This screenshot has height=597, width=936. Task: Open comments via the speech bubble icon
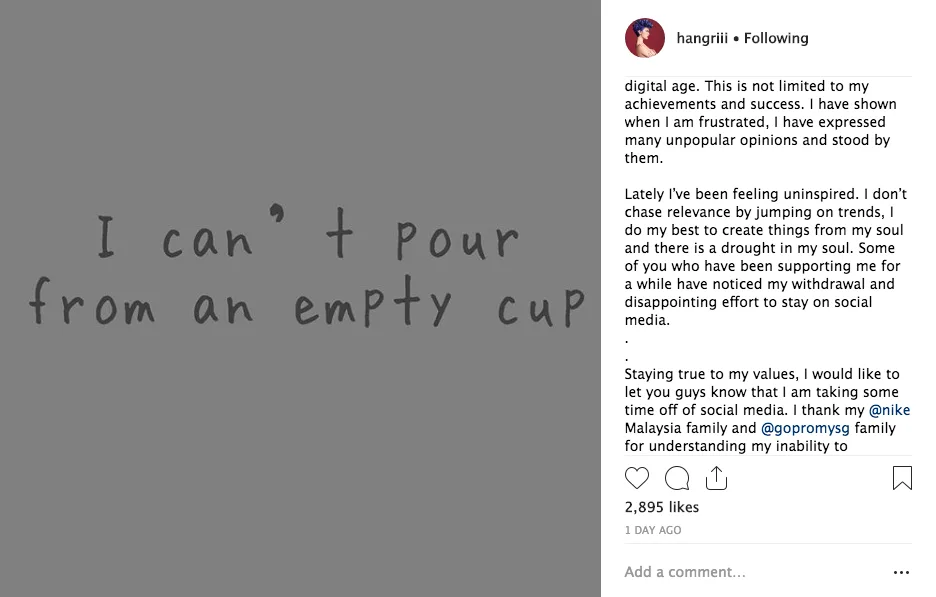(x=677, y=478)
